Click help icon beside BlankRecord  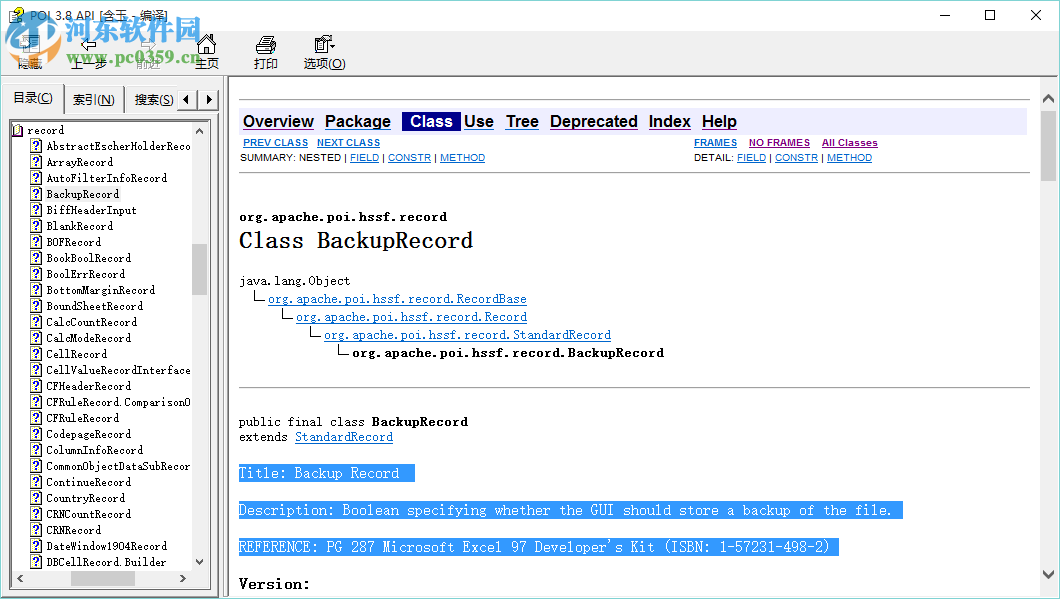[x=37, y=226]
